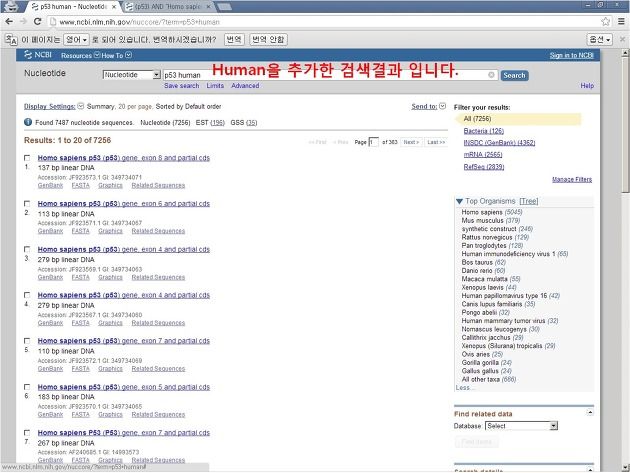Go to the Next results page
Screen dimensions: 630x473
411,142
